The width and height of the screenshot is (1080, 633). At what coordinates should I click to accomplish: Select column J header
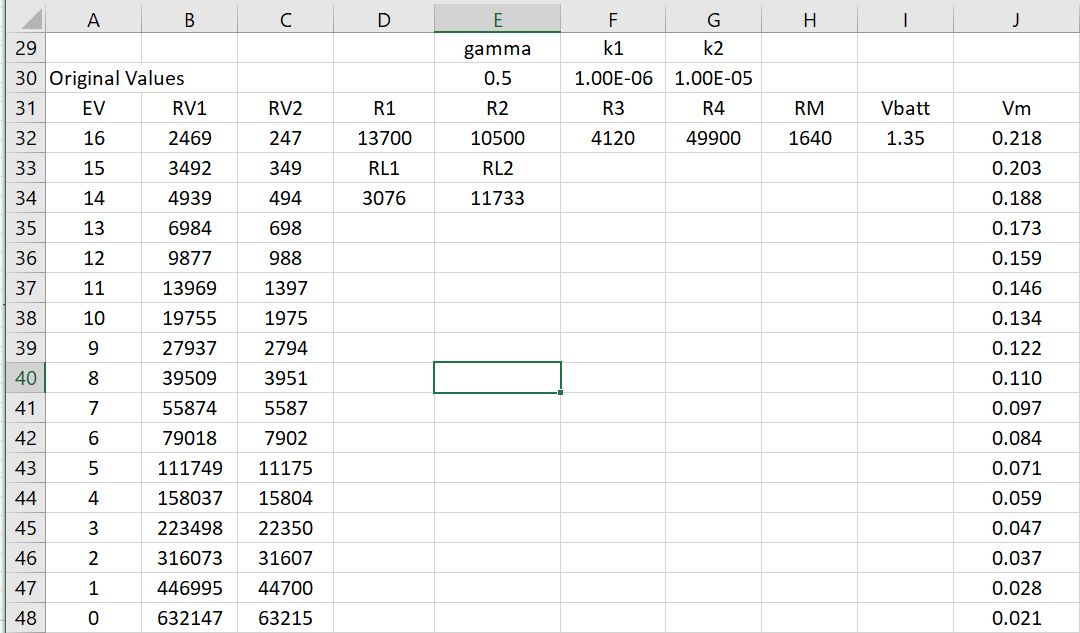point(1017,20)
